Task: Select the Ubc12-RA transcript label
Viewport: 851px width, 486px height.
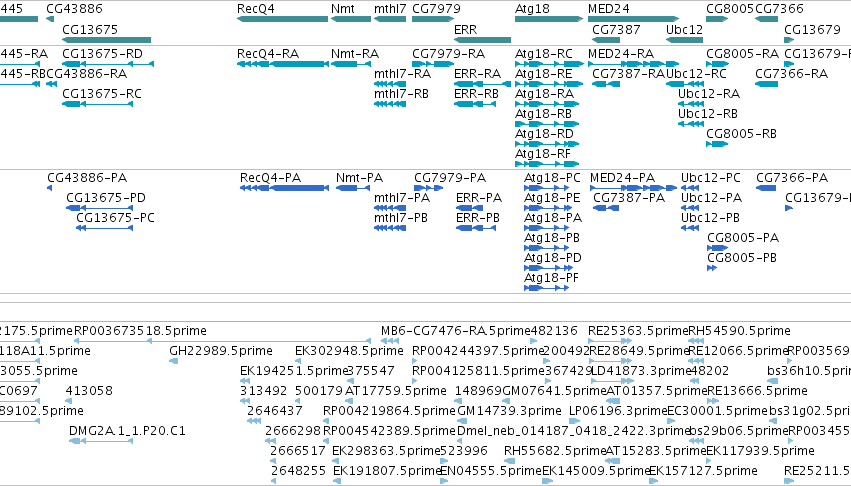Action: (x=709, y=93)
